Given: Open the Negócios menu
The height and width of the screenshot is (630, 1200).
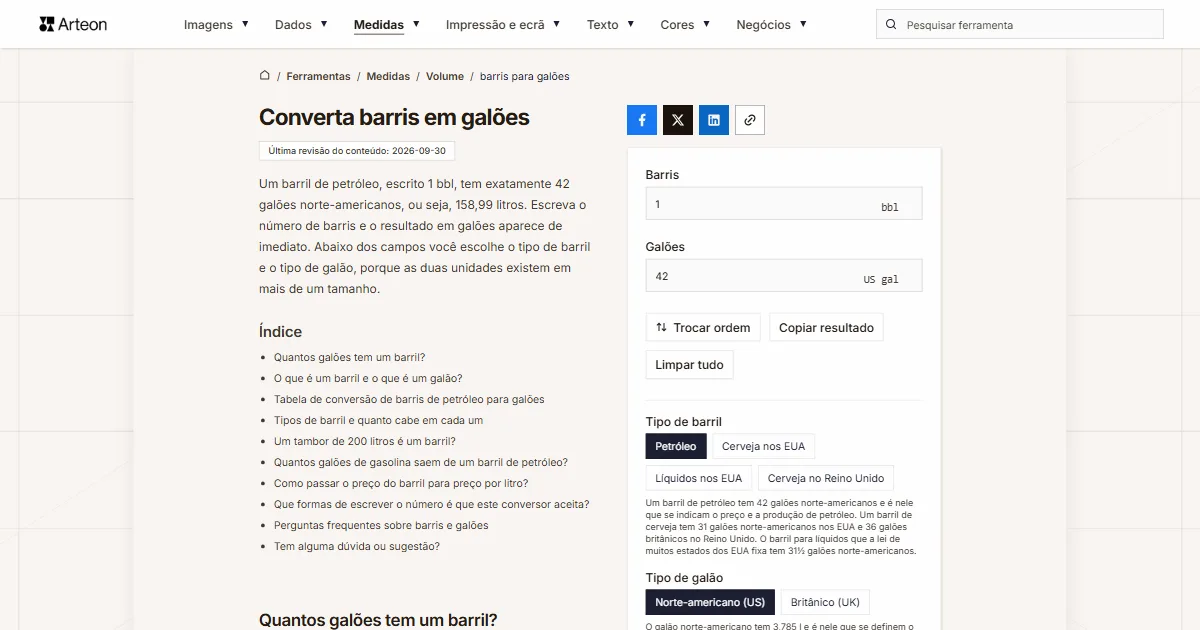Looking at the screenshot, I should pos(771,24).
